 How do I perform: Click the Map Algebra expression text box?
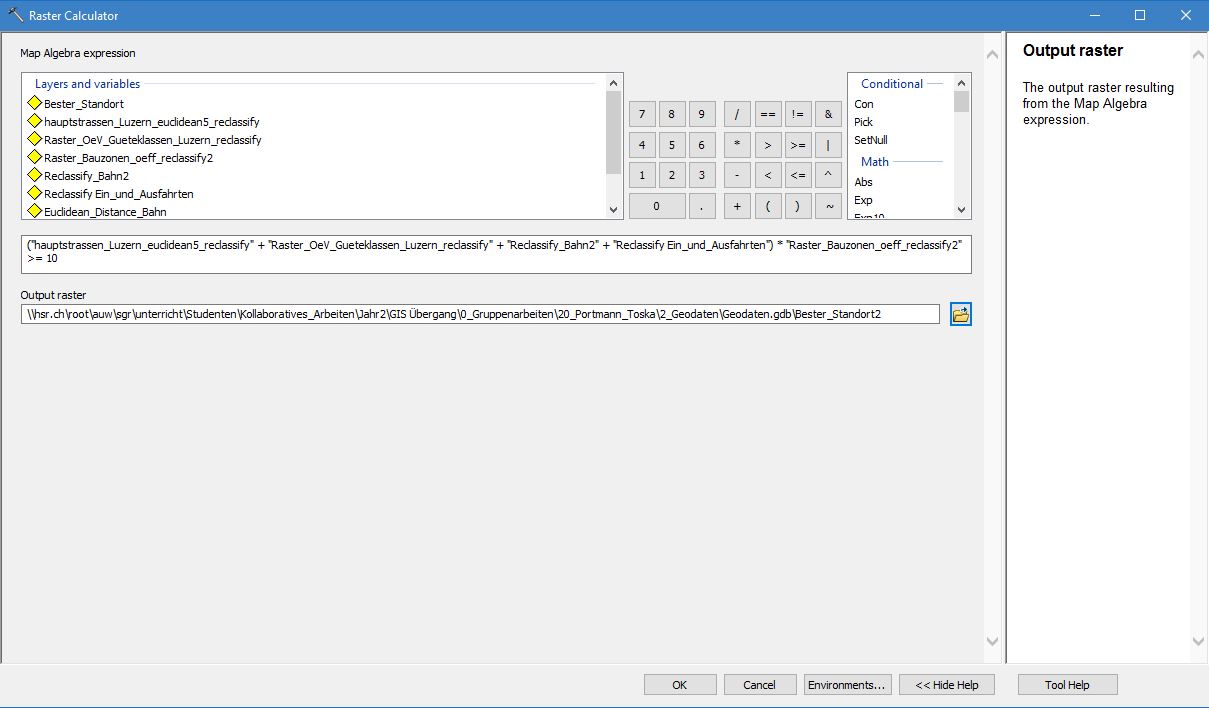pos(495,253)
